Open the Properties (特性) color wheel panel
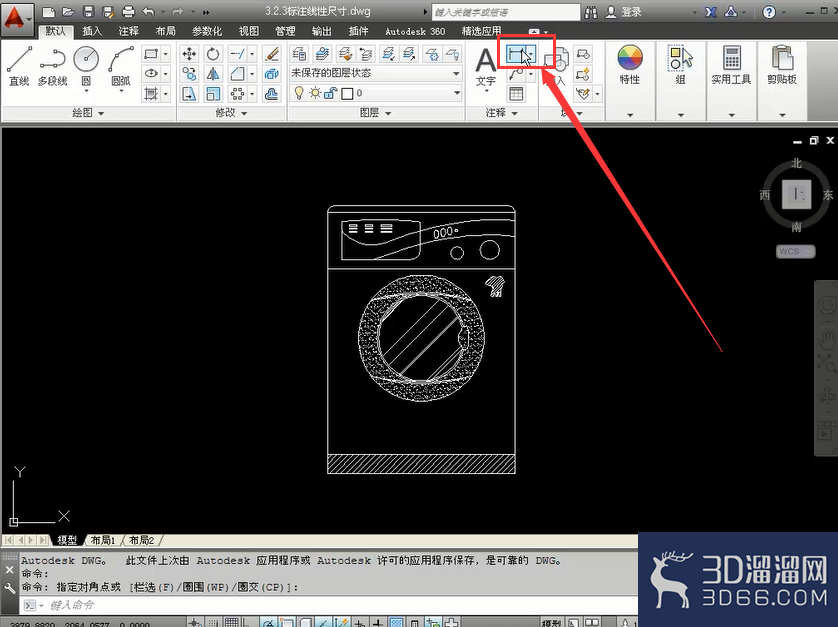838x627 pixels. click(630, 64)
